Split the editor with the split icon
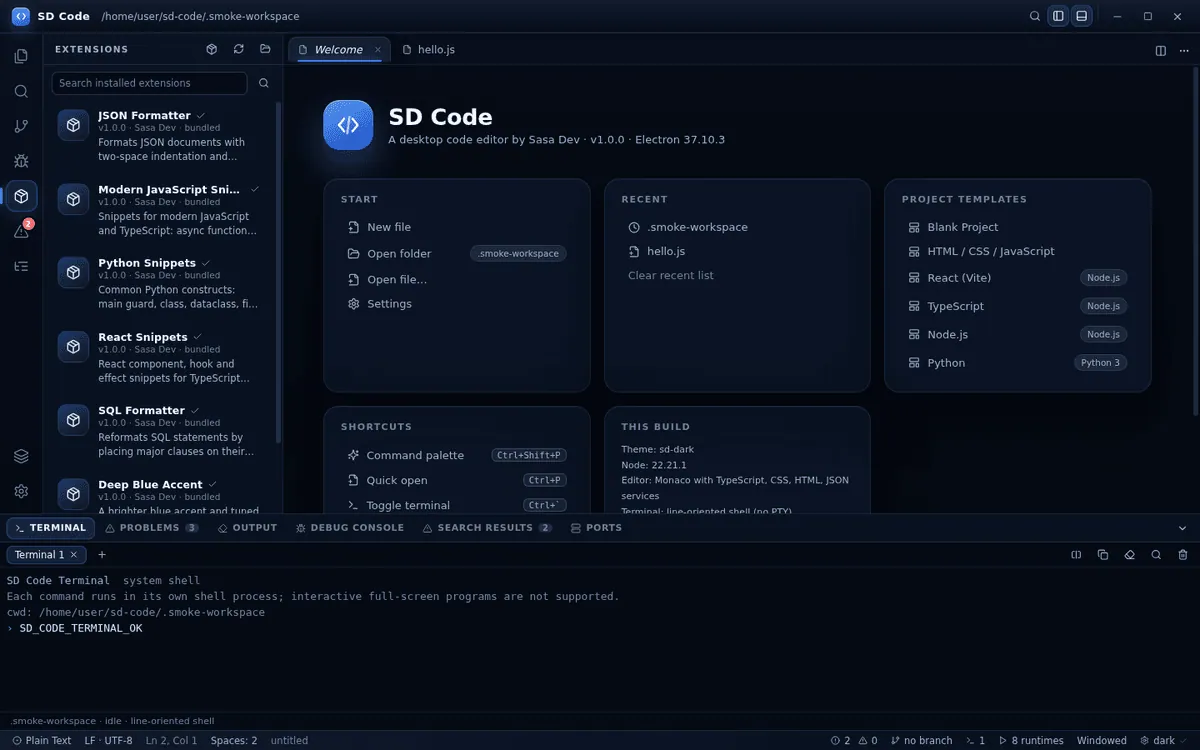 1161,50
